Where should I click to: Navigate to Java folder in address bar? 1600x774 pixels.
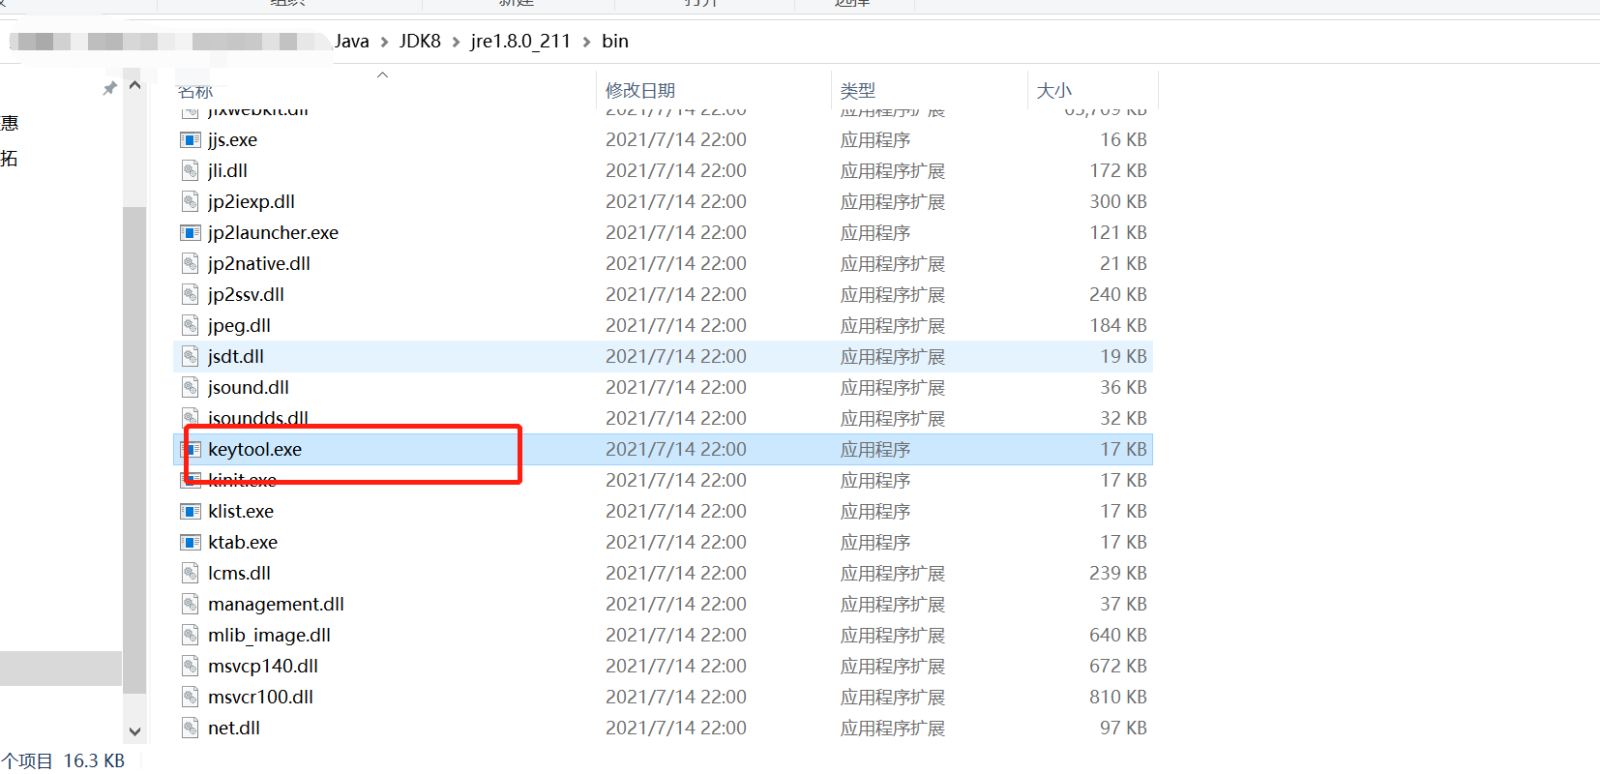[351, 41]
